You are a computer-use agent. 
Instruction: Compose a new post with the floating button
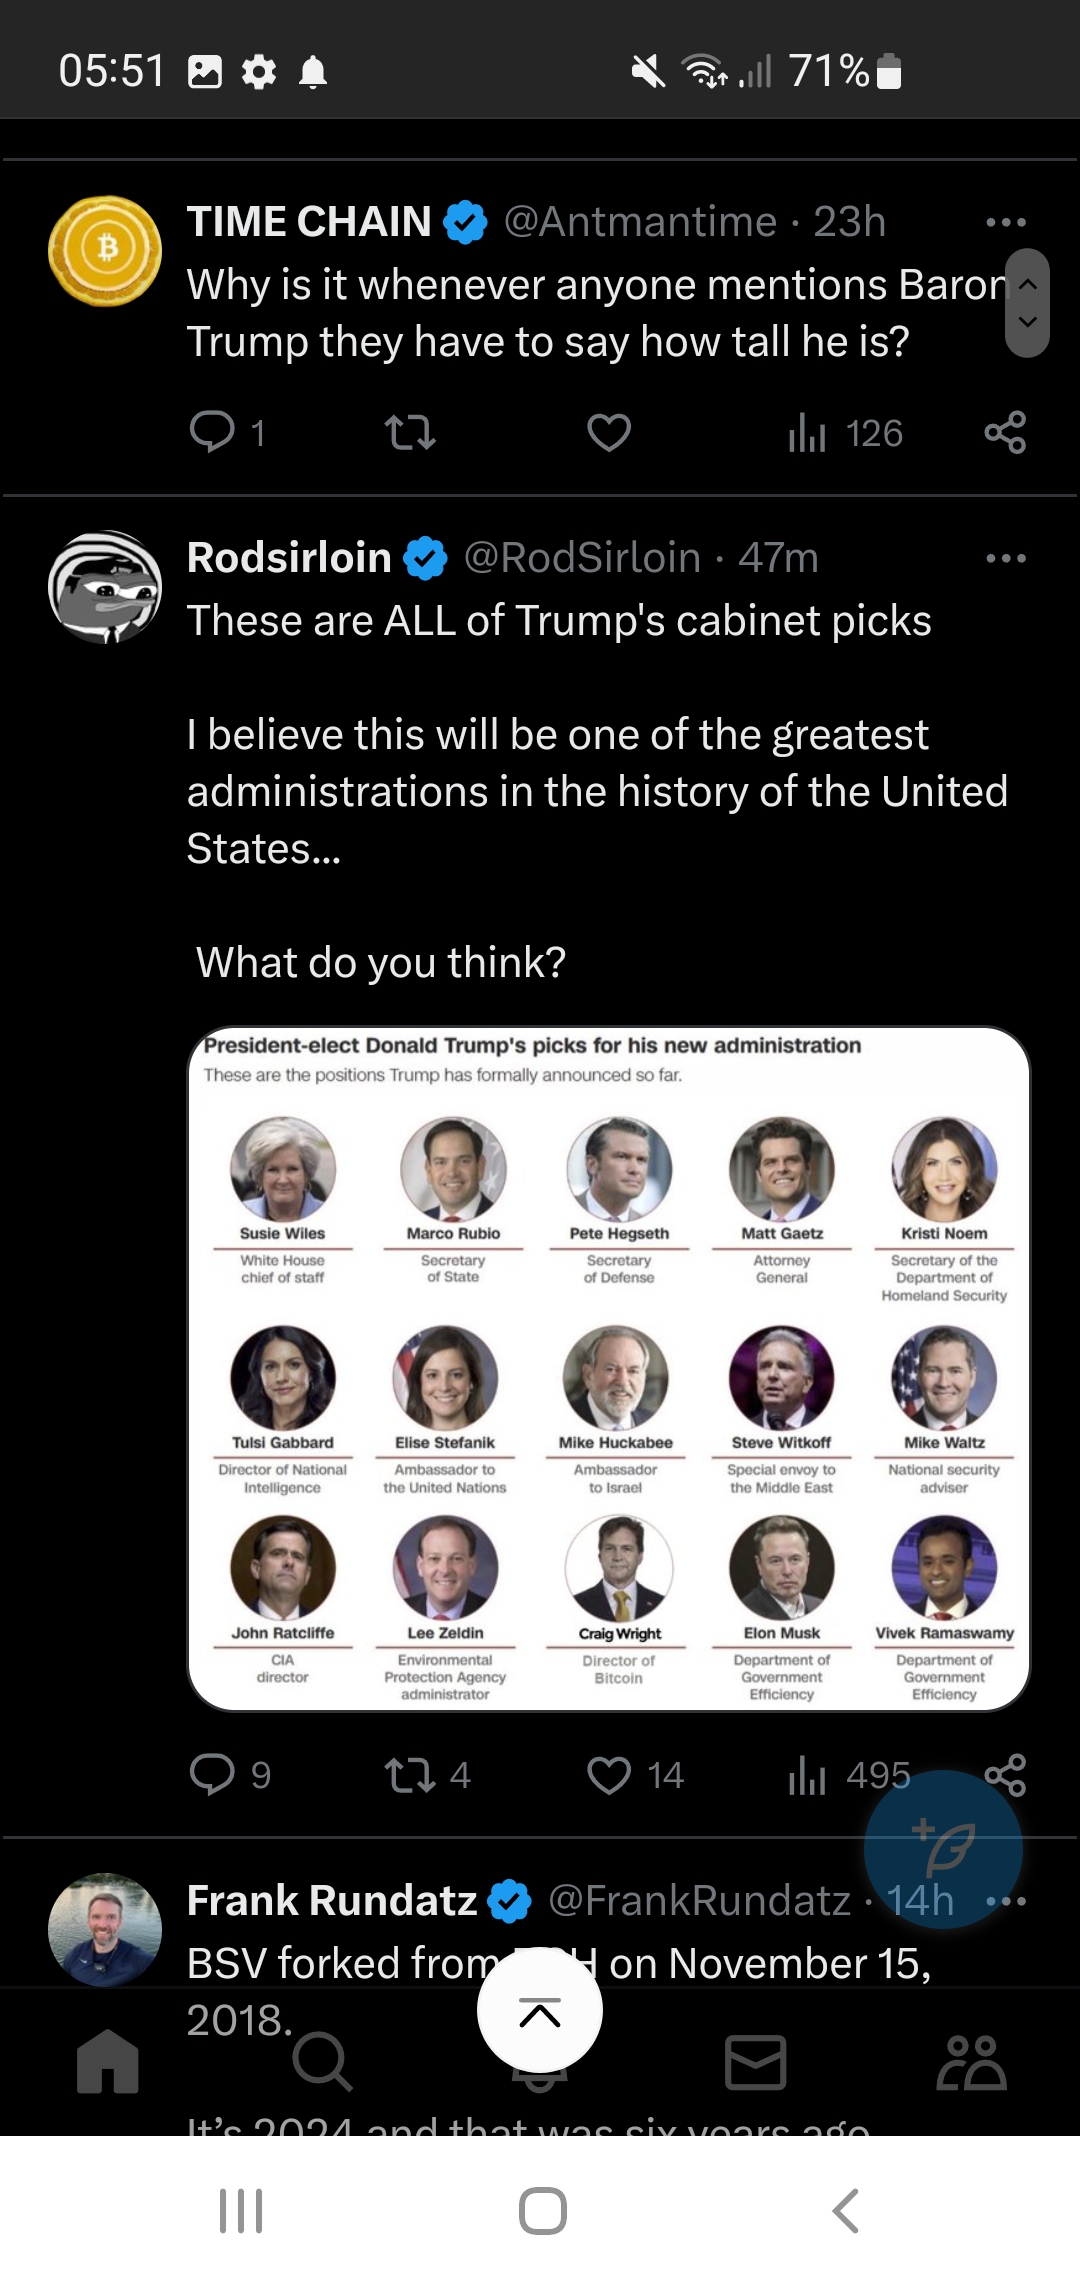[x=943, y=1849]
